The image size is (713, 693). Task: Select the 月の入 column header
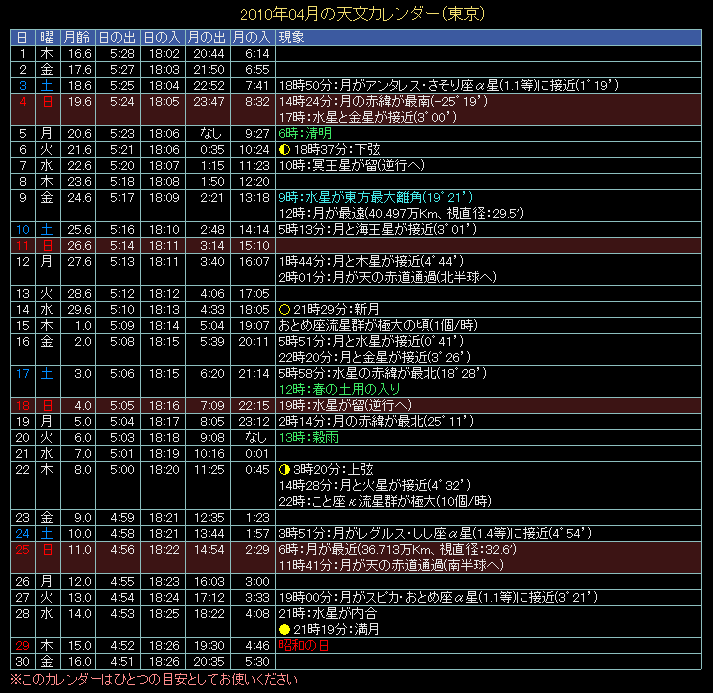tap(251, 37)
